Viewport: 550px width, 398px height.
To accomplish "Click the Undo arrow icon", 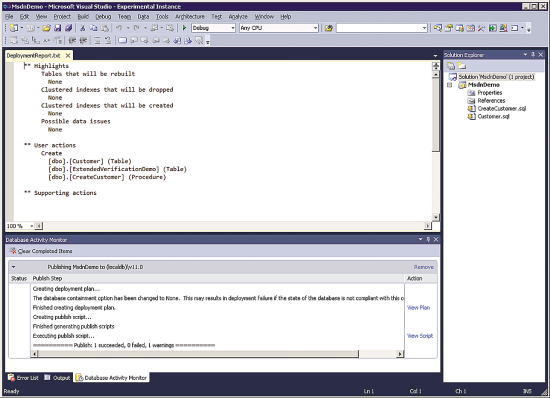I will pyautogui.click(x=119, y=28).
